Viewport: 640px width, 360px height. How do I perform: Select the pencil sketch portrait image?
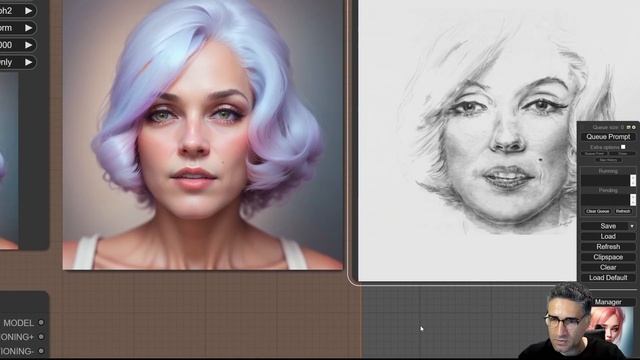467,140
